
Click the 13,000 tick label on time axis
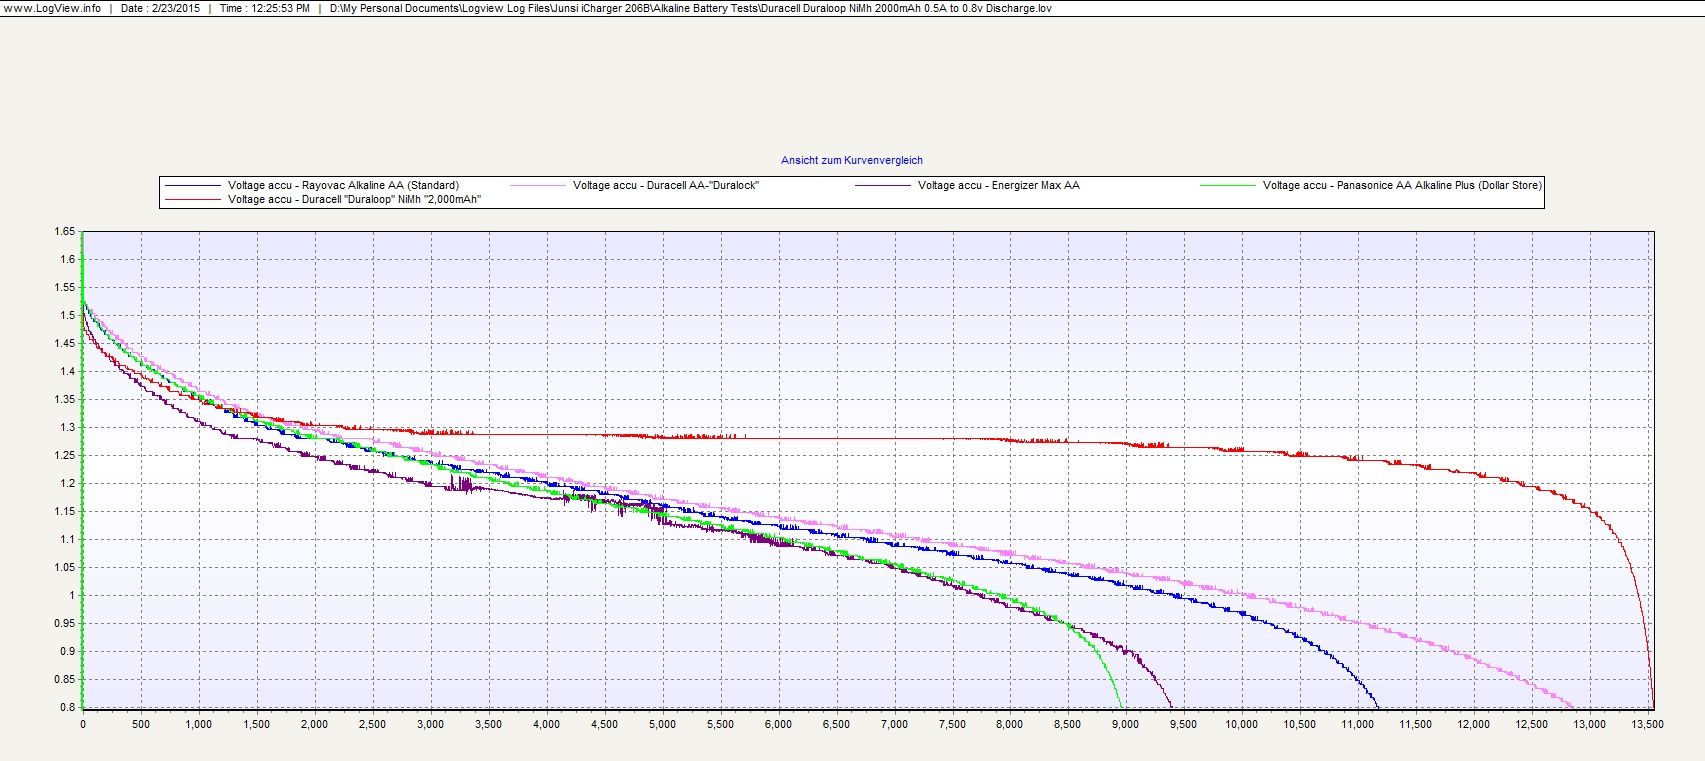[1590, 724]
